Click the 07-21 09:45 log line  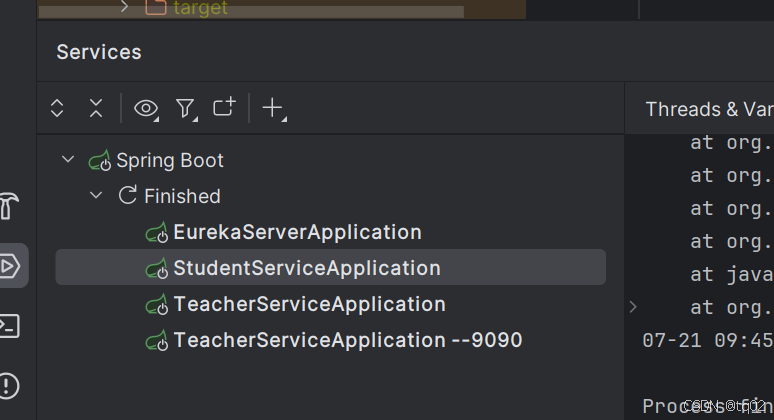(x=708, y=340)
